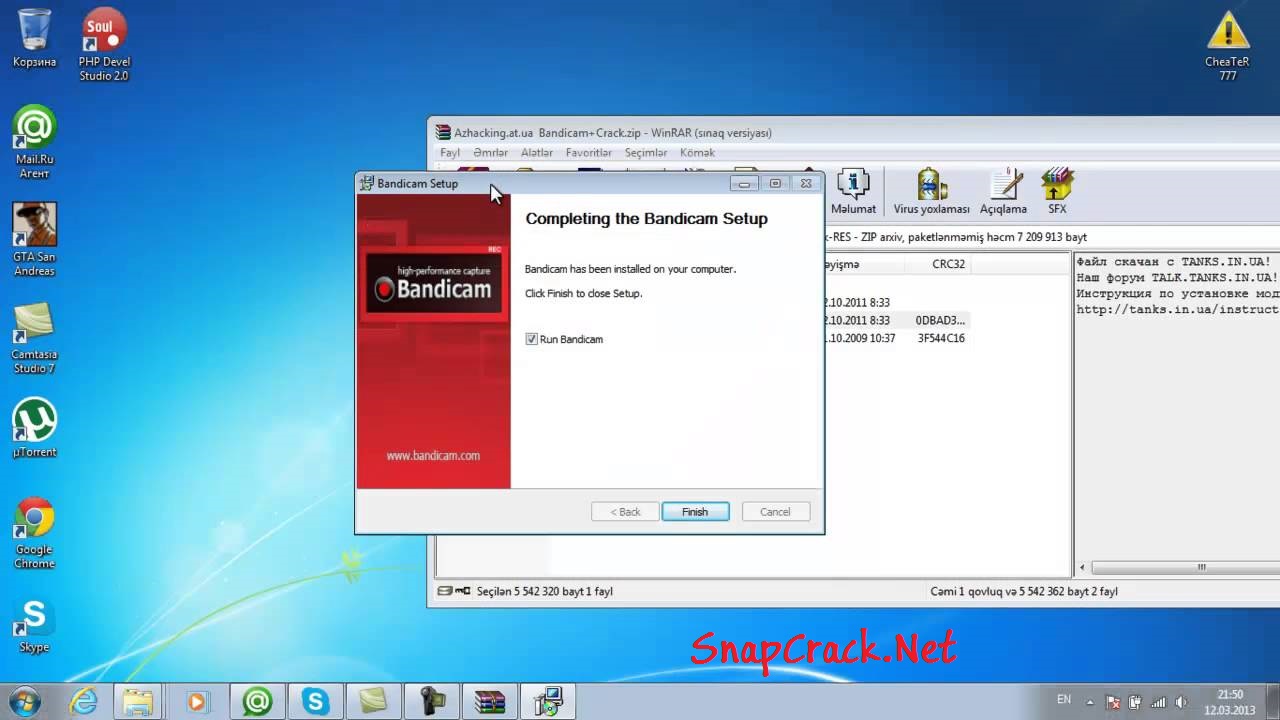Screen dimensions: 1280x720
Task: Sort by the CRC32 column header
Action: [x=940, y=264]
